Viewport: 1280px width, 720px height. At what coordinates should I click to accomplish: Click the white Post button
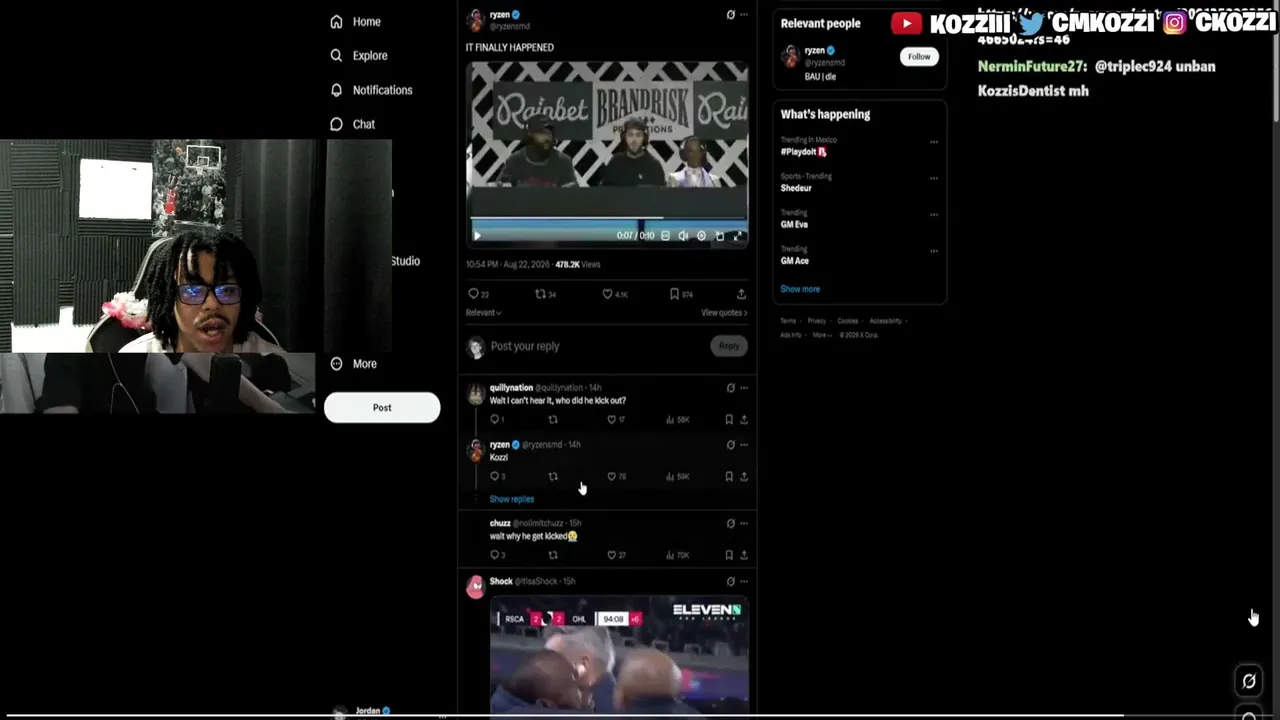(x=382, y=407)
